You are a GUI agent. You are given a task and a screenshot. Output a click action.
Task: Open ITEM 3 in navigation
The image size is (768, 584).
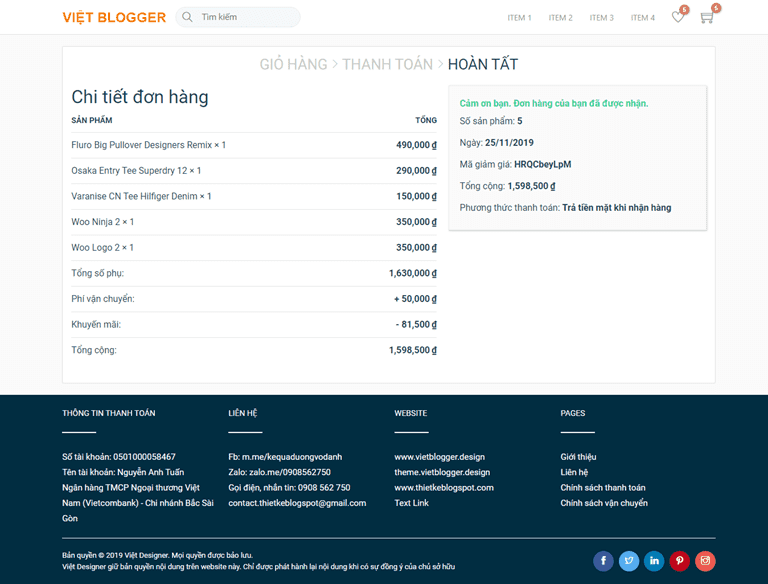click(601, 18)
